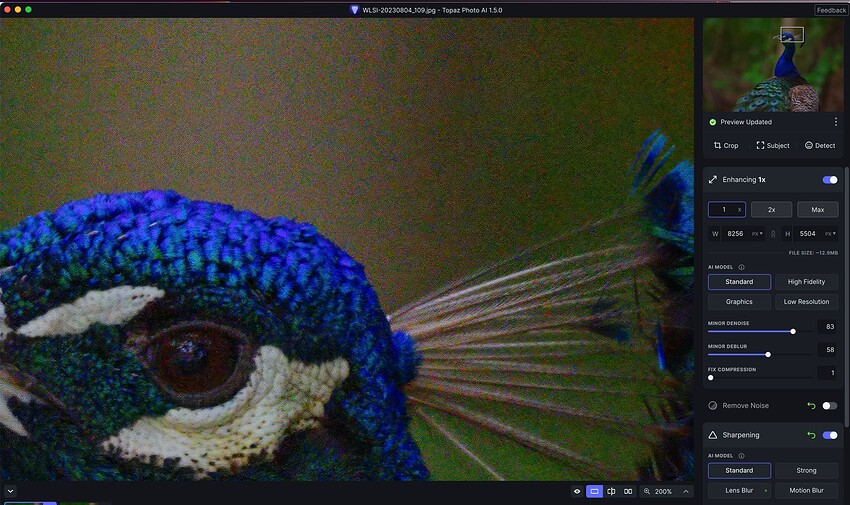
Task: Click the Enhancing arrows icon
Action: point(712,179)
